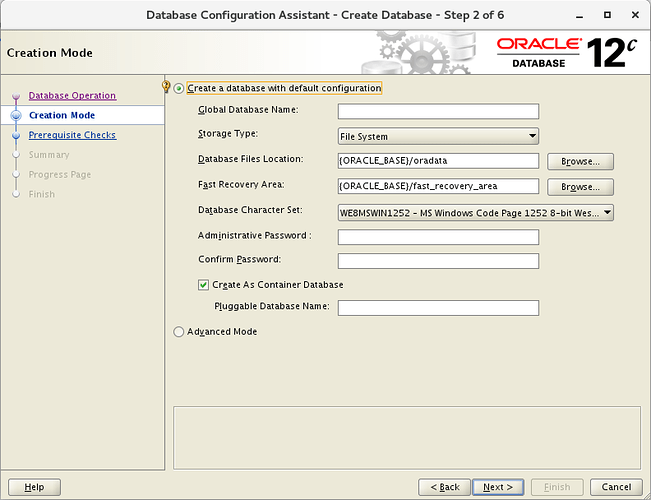Click the Pluggable Database Name field
Screen dimensions: 651x500
(438, 308)
